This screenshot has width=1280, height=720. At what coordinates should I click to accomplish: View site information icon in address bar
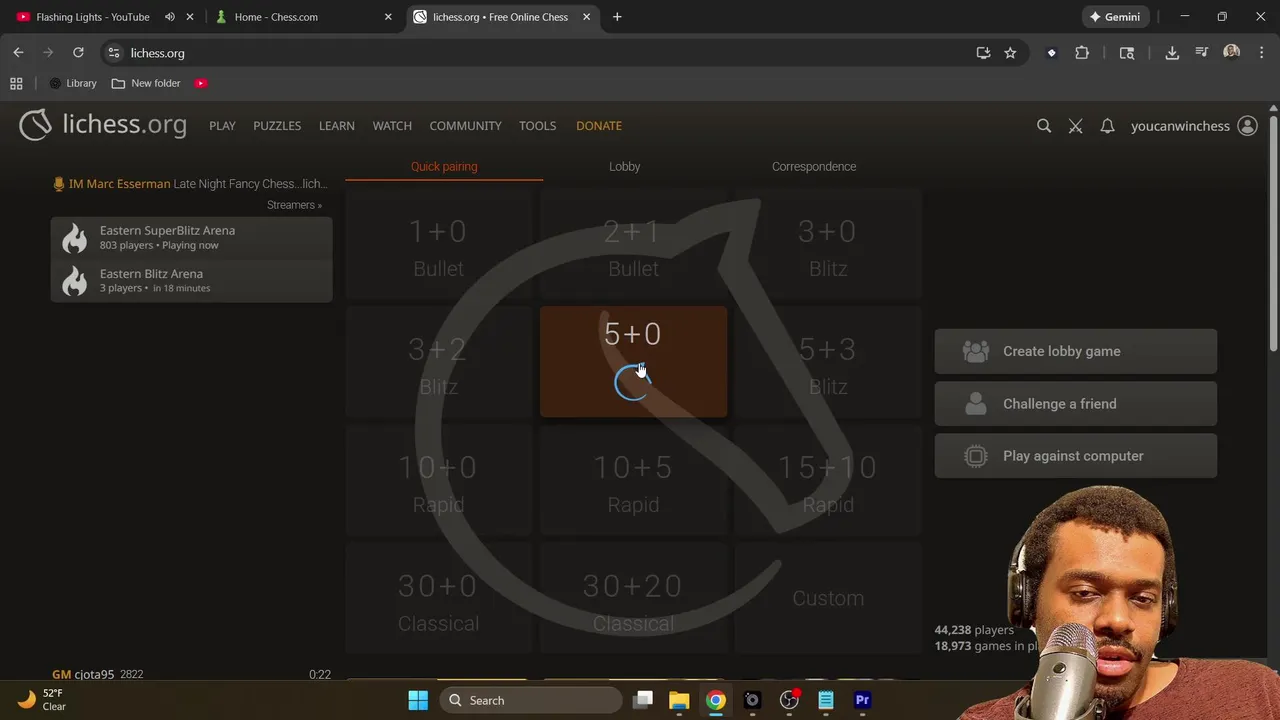click(x=113, y=53)
